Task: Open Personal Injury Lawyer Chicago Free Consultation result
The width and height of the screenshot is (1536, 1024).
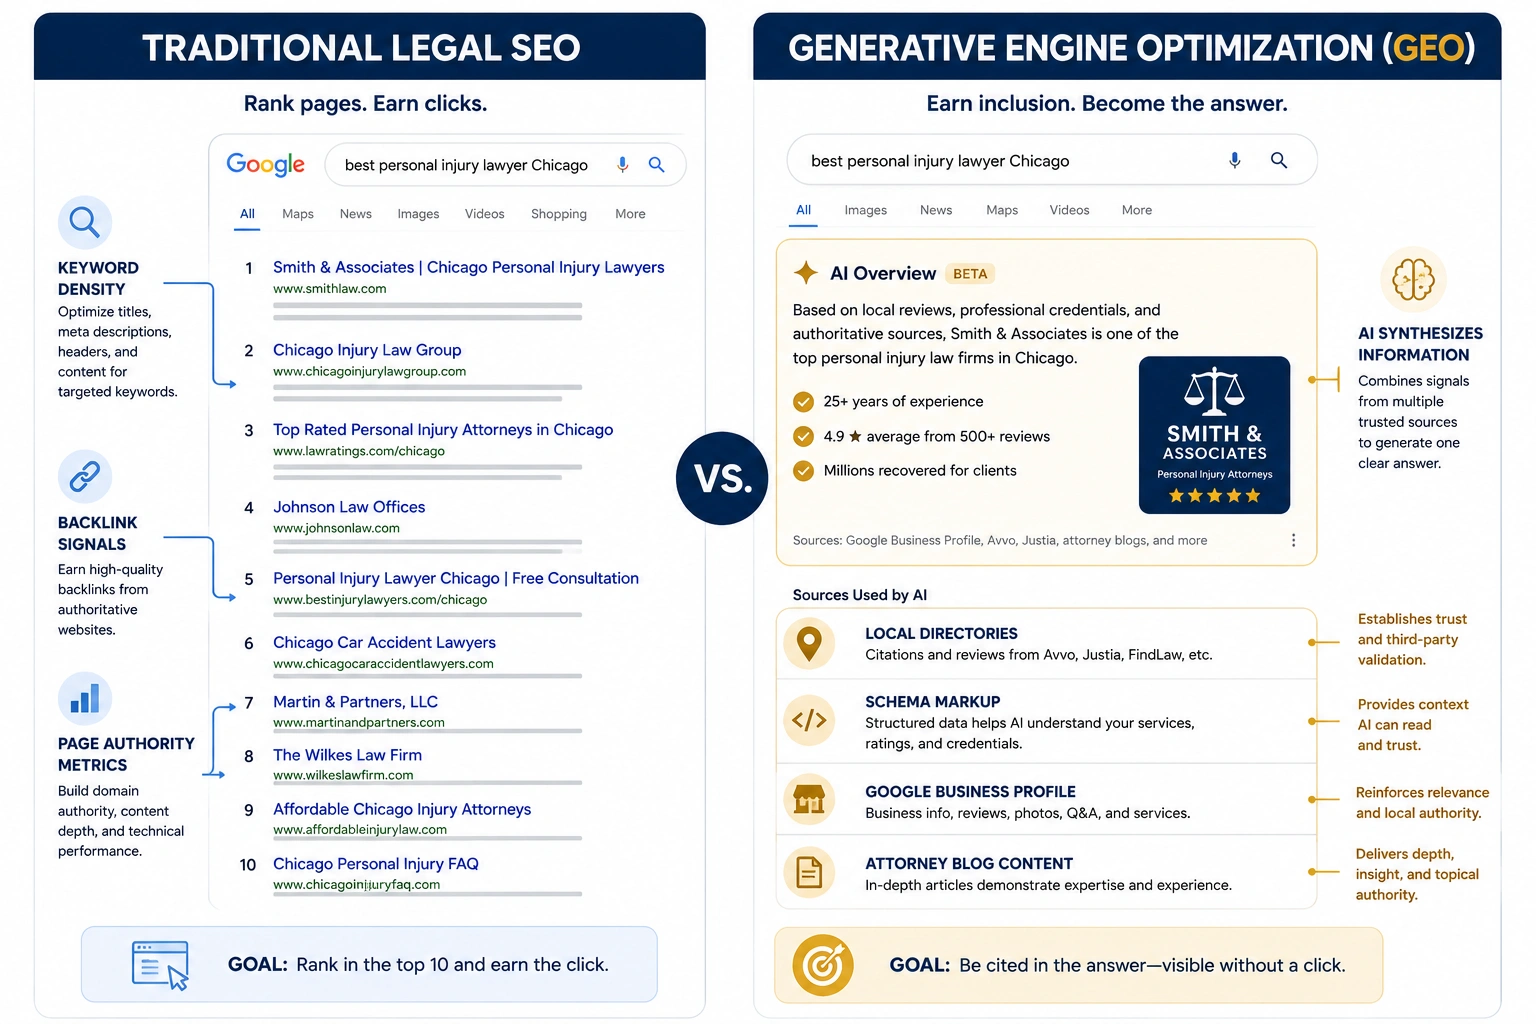Action: coord(456,578)
